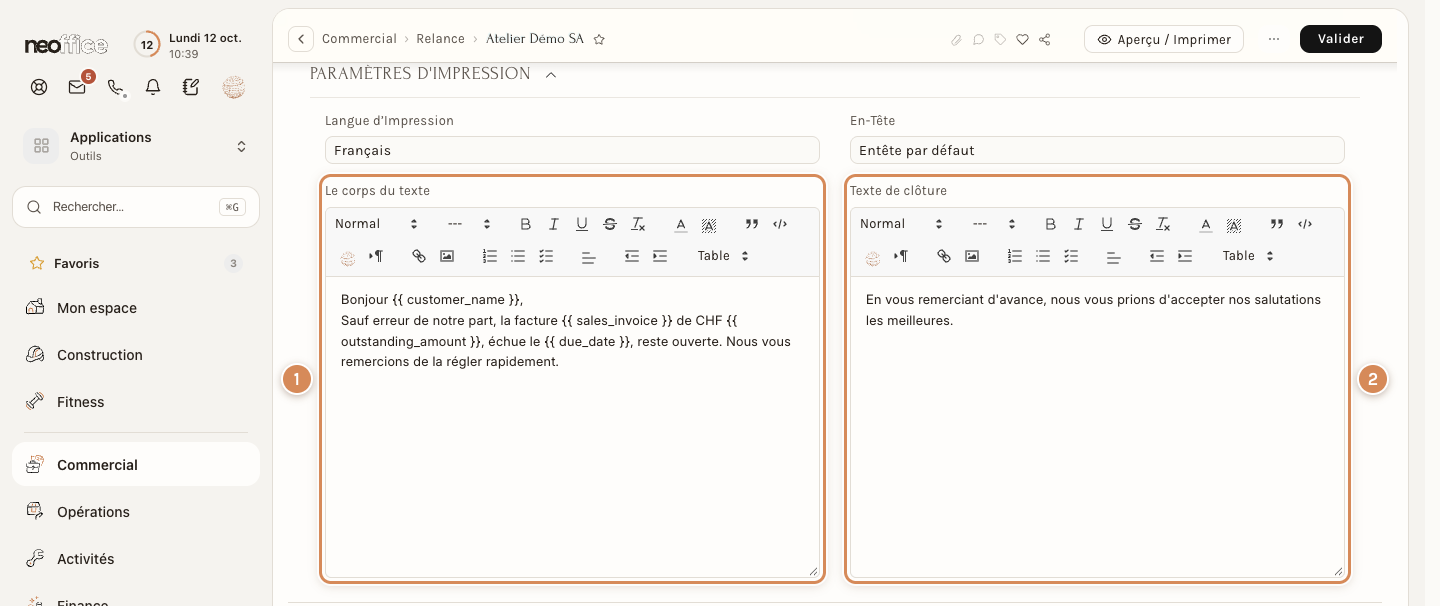The image size is (1440, 606).
Task: Like the document with heart icon
Action: coord(1022,40)
